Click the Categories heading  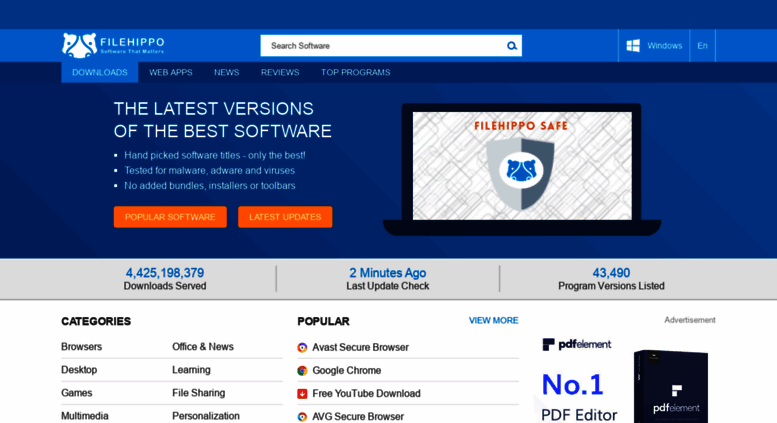pos(96,321)
